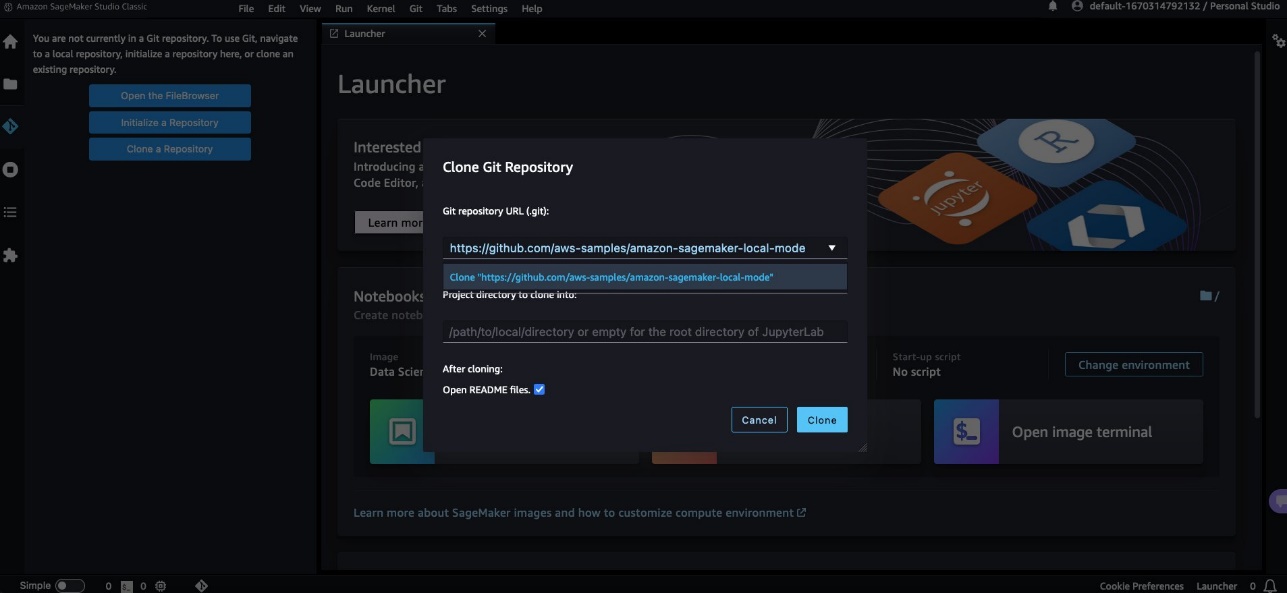Open the File Browser folder icon
The height and width of the screenshot is (593, 1287).
10,84
